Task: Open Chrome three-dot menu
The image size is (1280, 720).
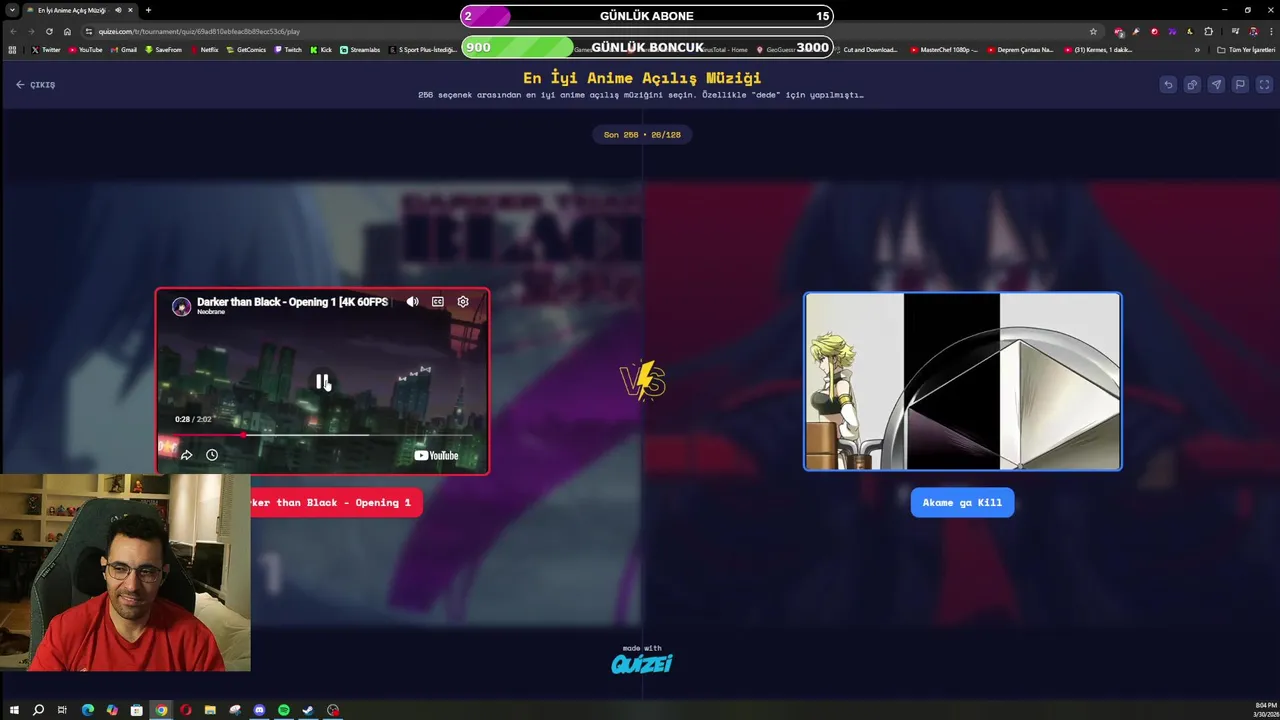Action: (x=1270, y=31)
